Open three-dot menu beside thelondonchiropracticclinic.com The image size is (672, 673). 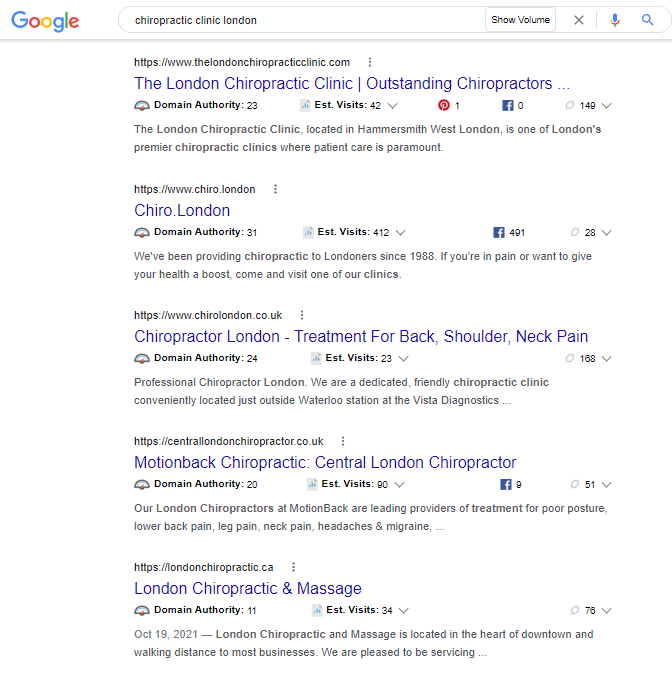click(x=369, y=62)
